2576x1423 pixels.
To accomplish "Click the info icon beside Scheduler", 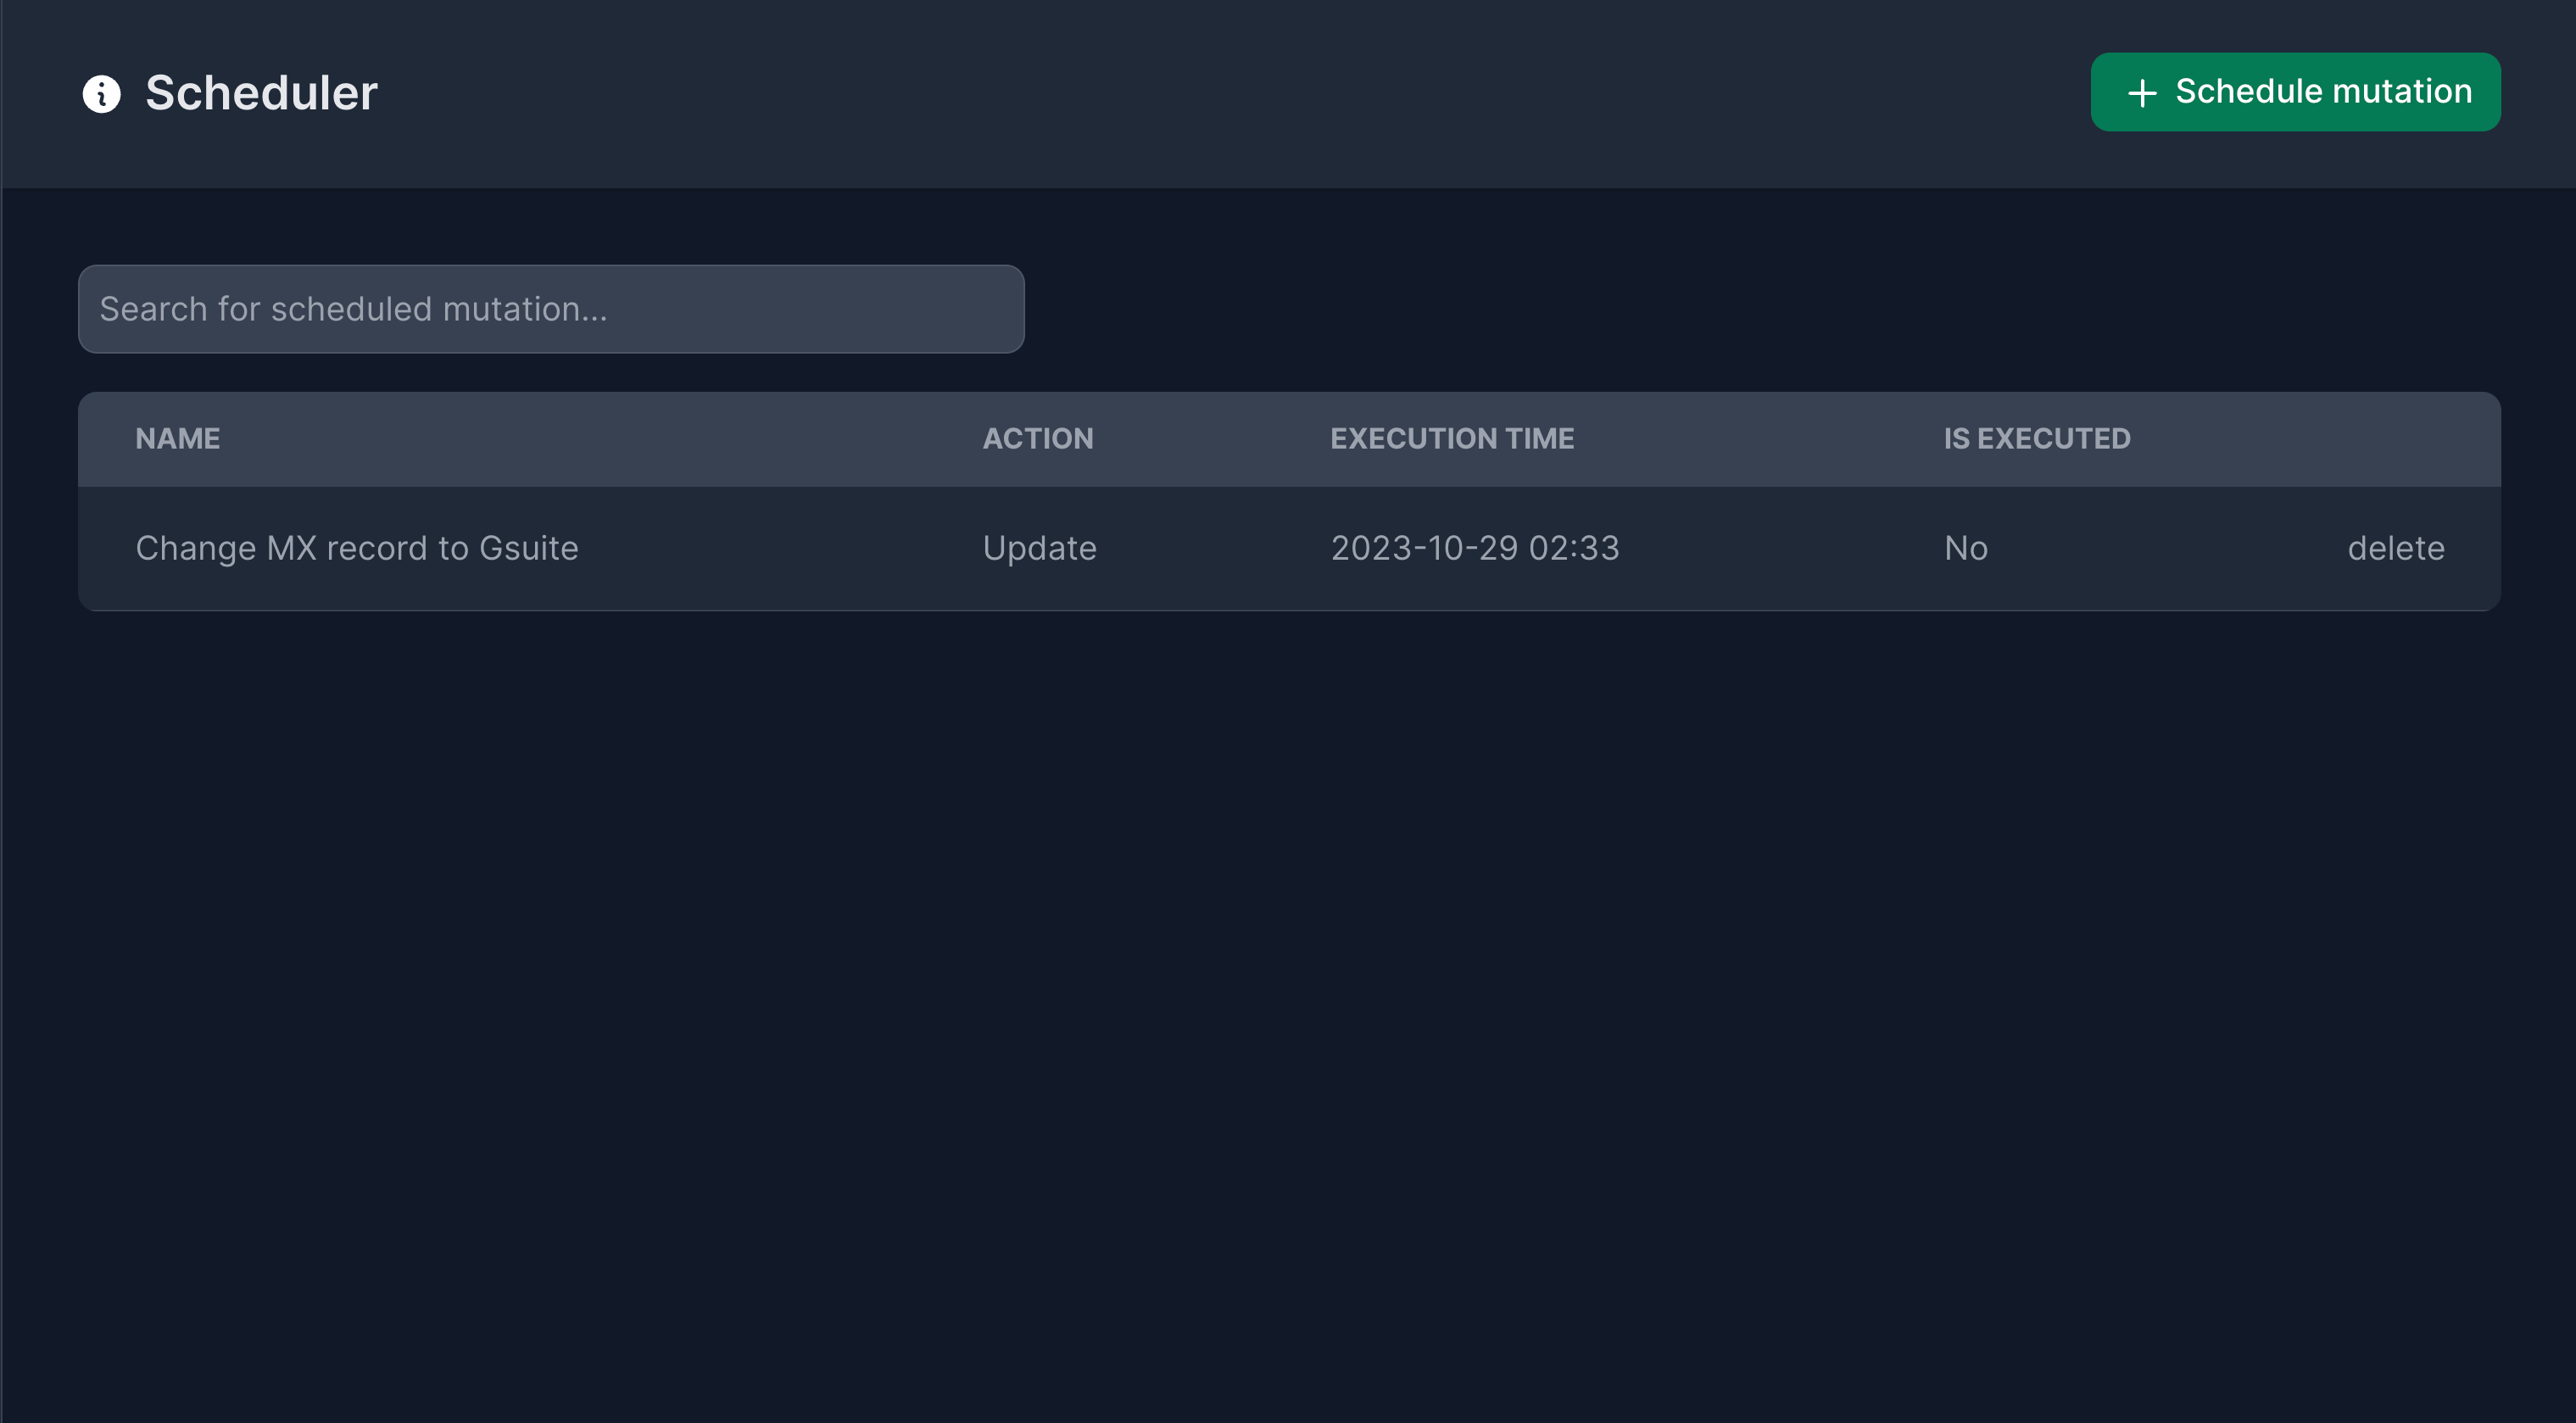I will 101,94.
